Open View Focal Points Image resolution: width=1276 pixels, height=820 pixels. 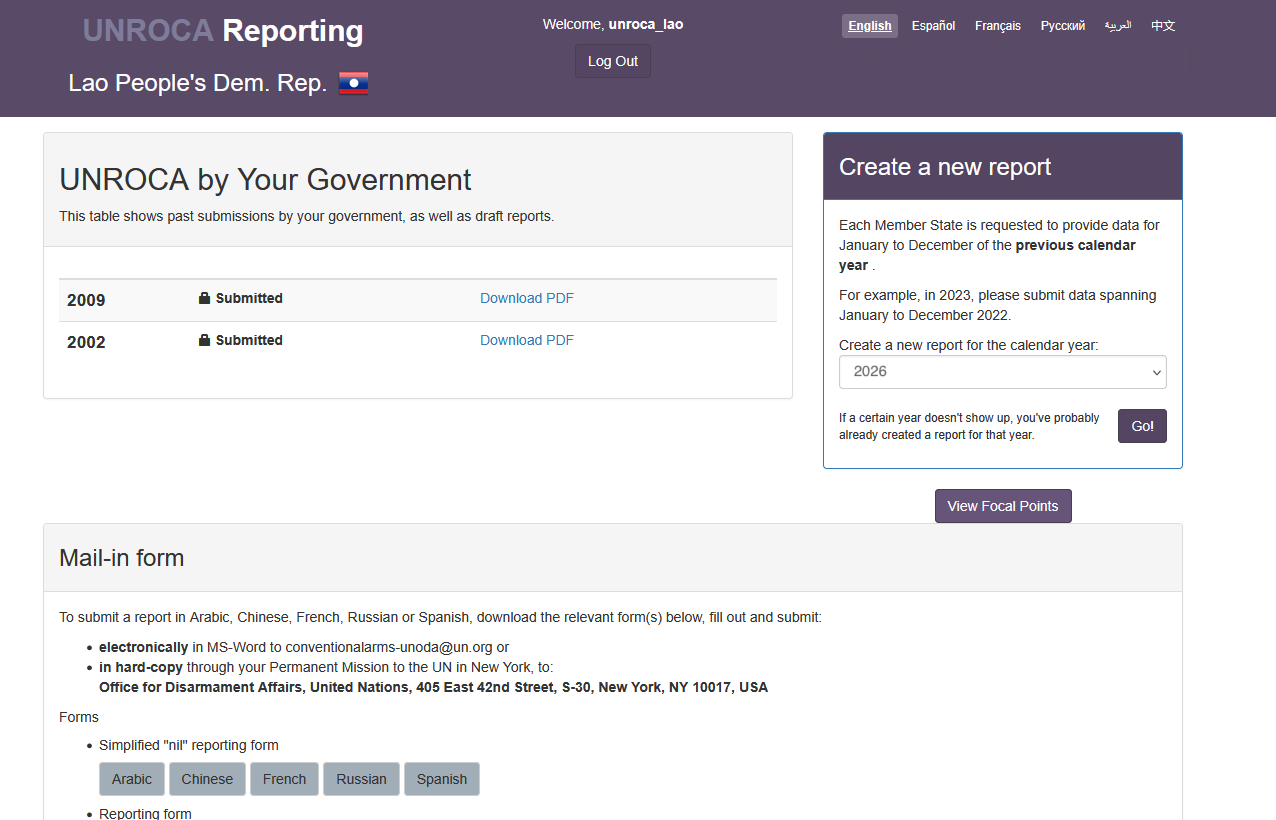pos(1003,506)
